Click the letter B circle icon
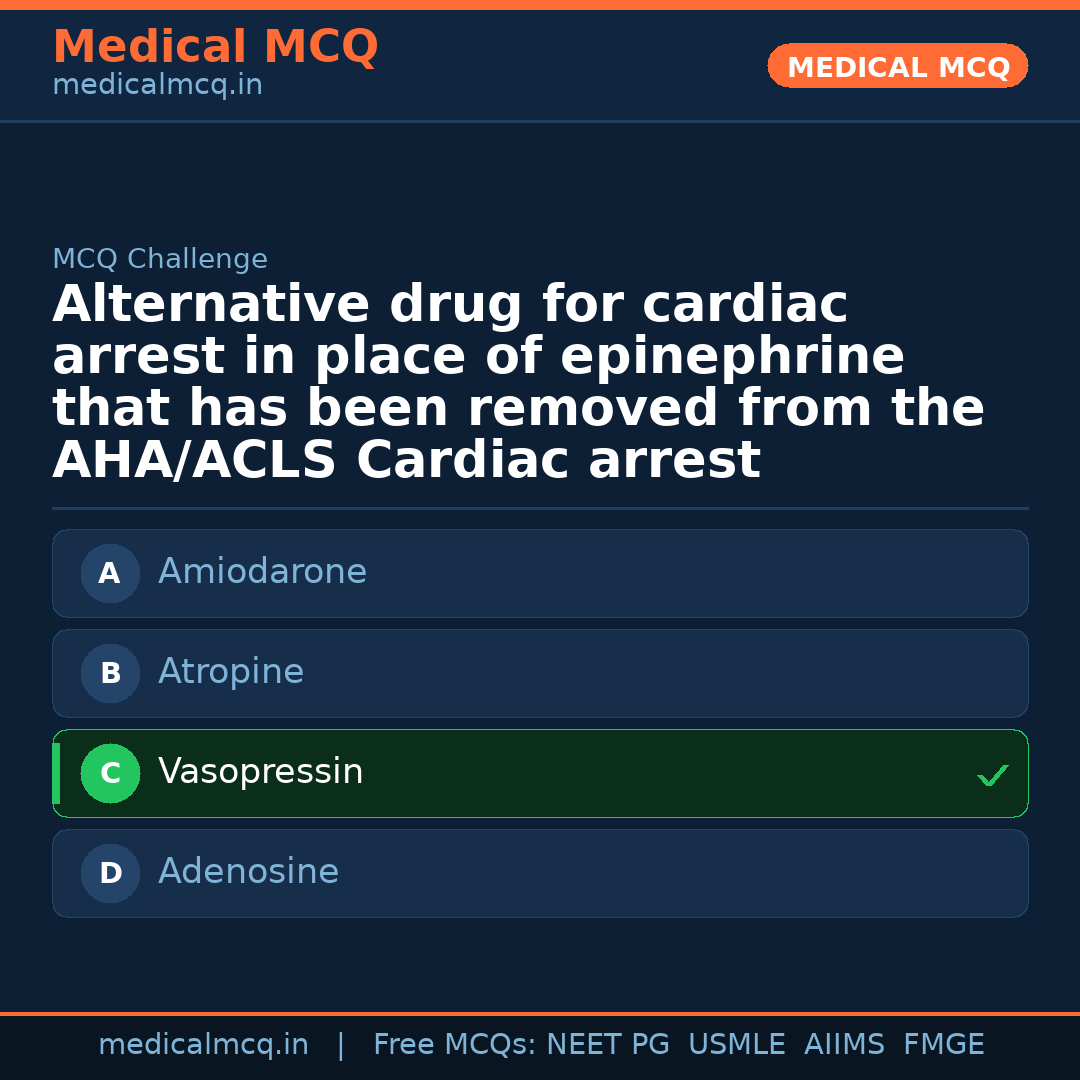The image size is (1080, 1080). (x=110, y=674)
